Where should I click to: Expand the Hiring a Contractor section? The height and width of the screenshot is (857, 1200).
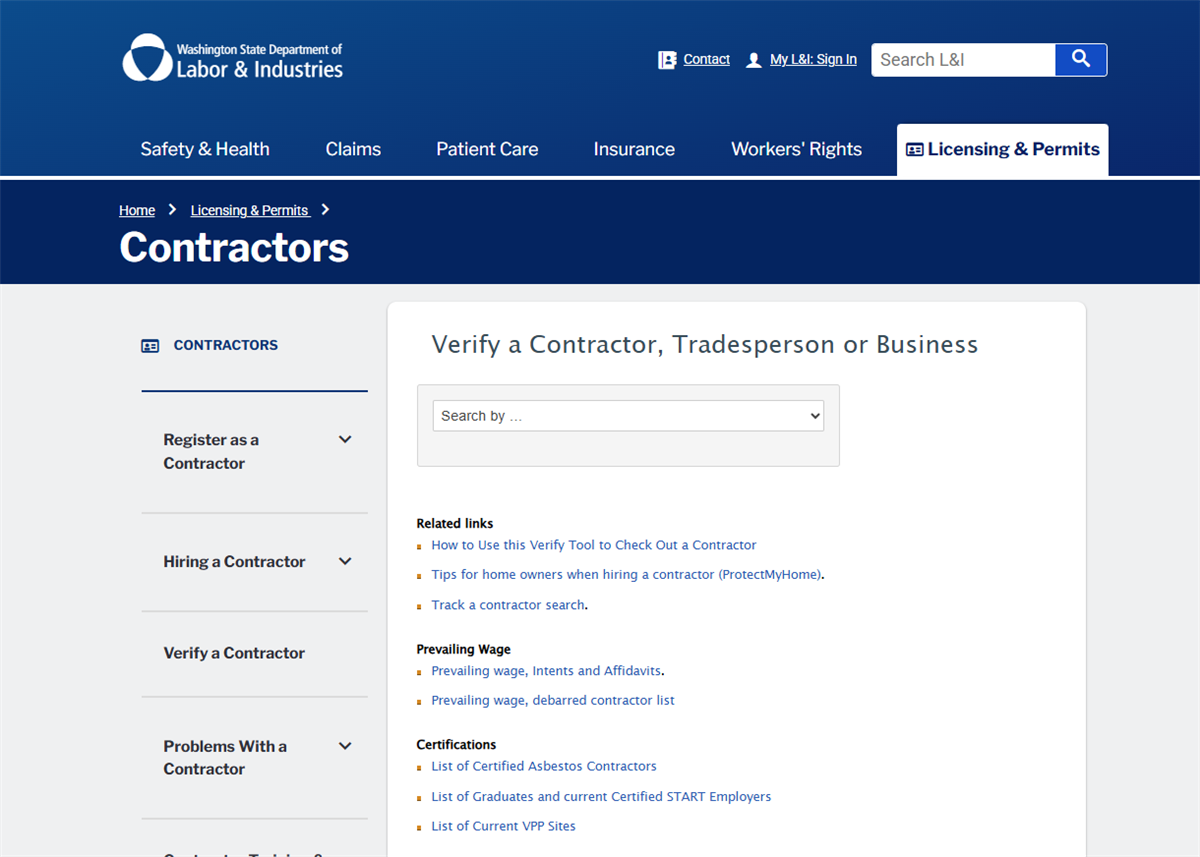(x=344, y=561)
